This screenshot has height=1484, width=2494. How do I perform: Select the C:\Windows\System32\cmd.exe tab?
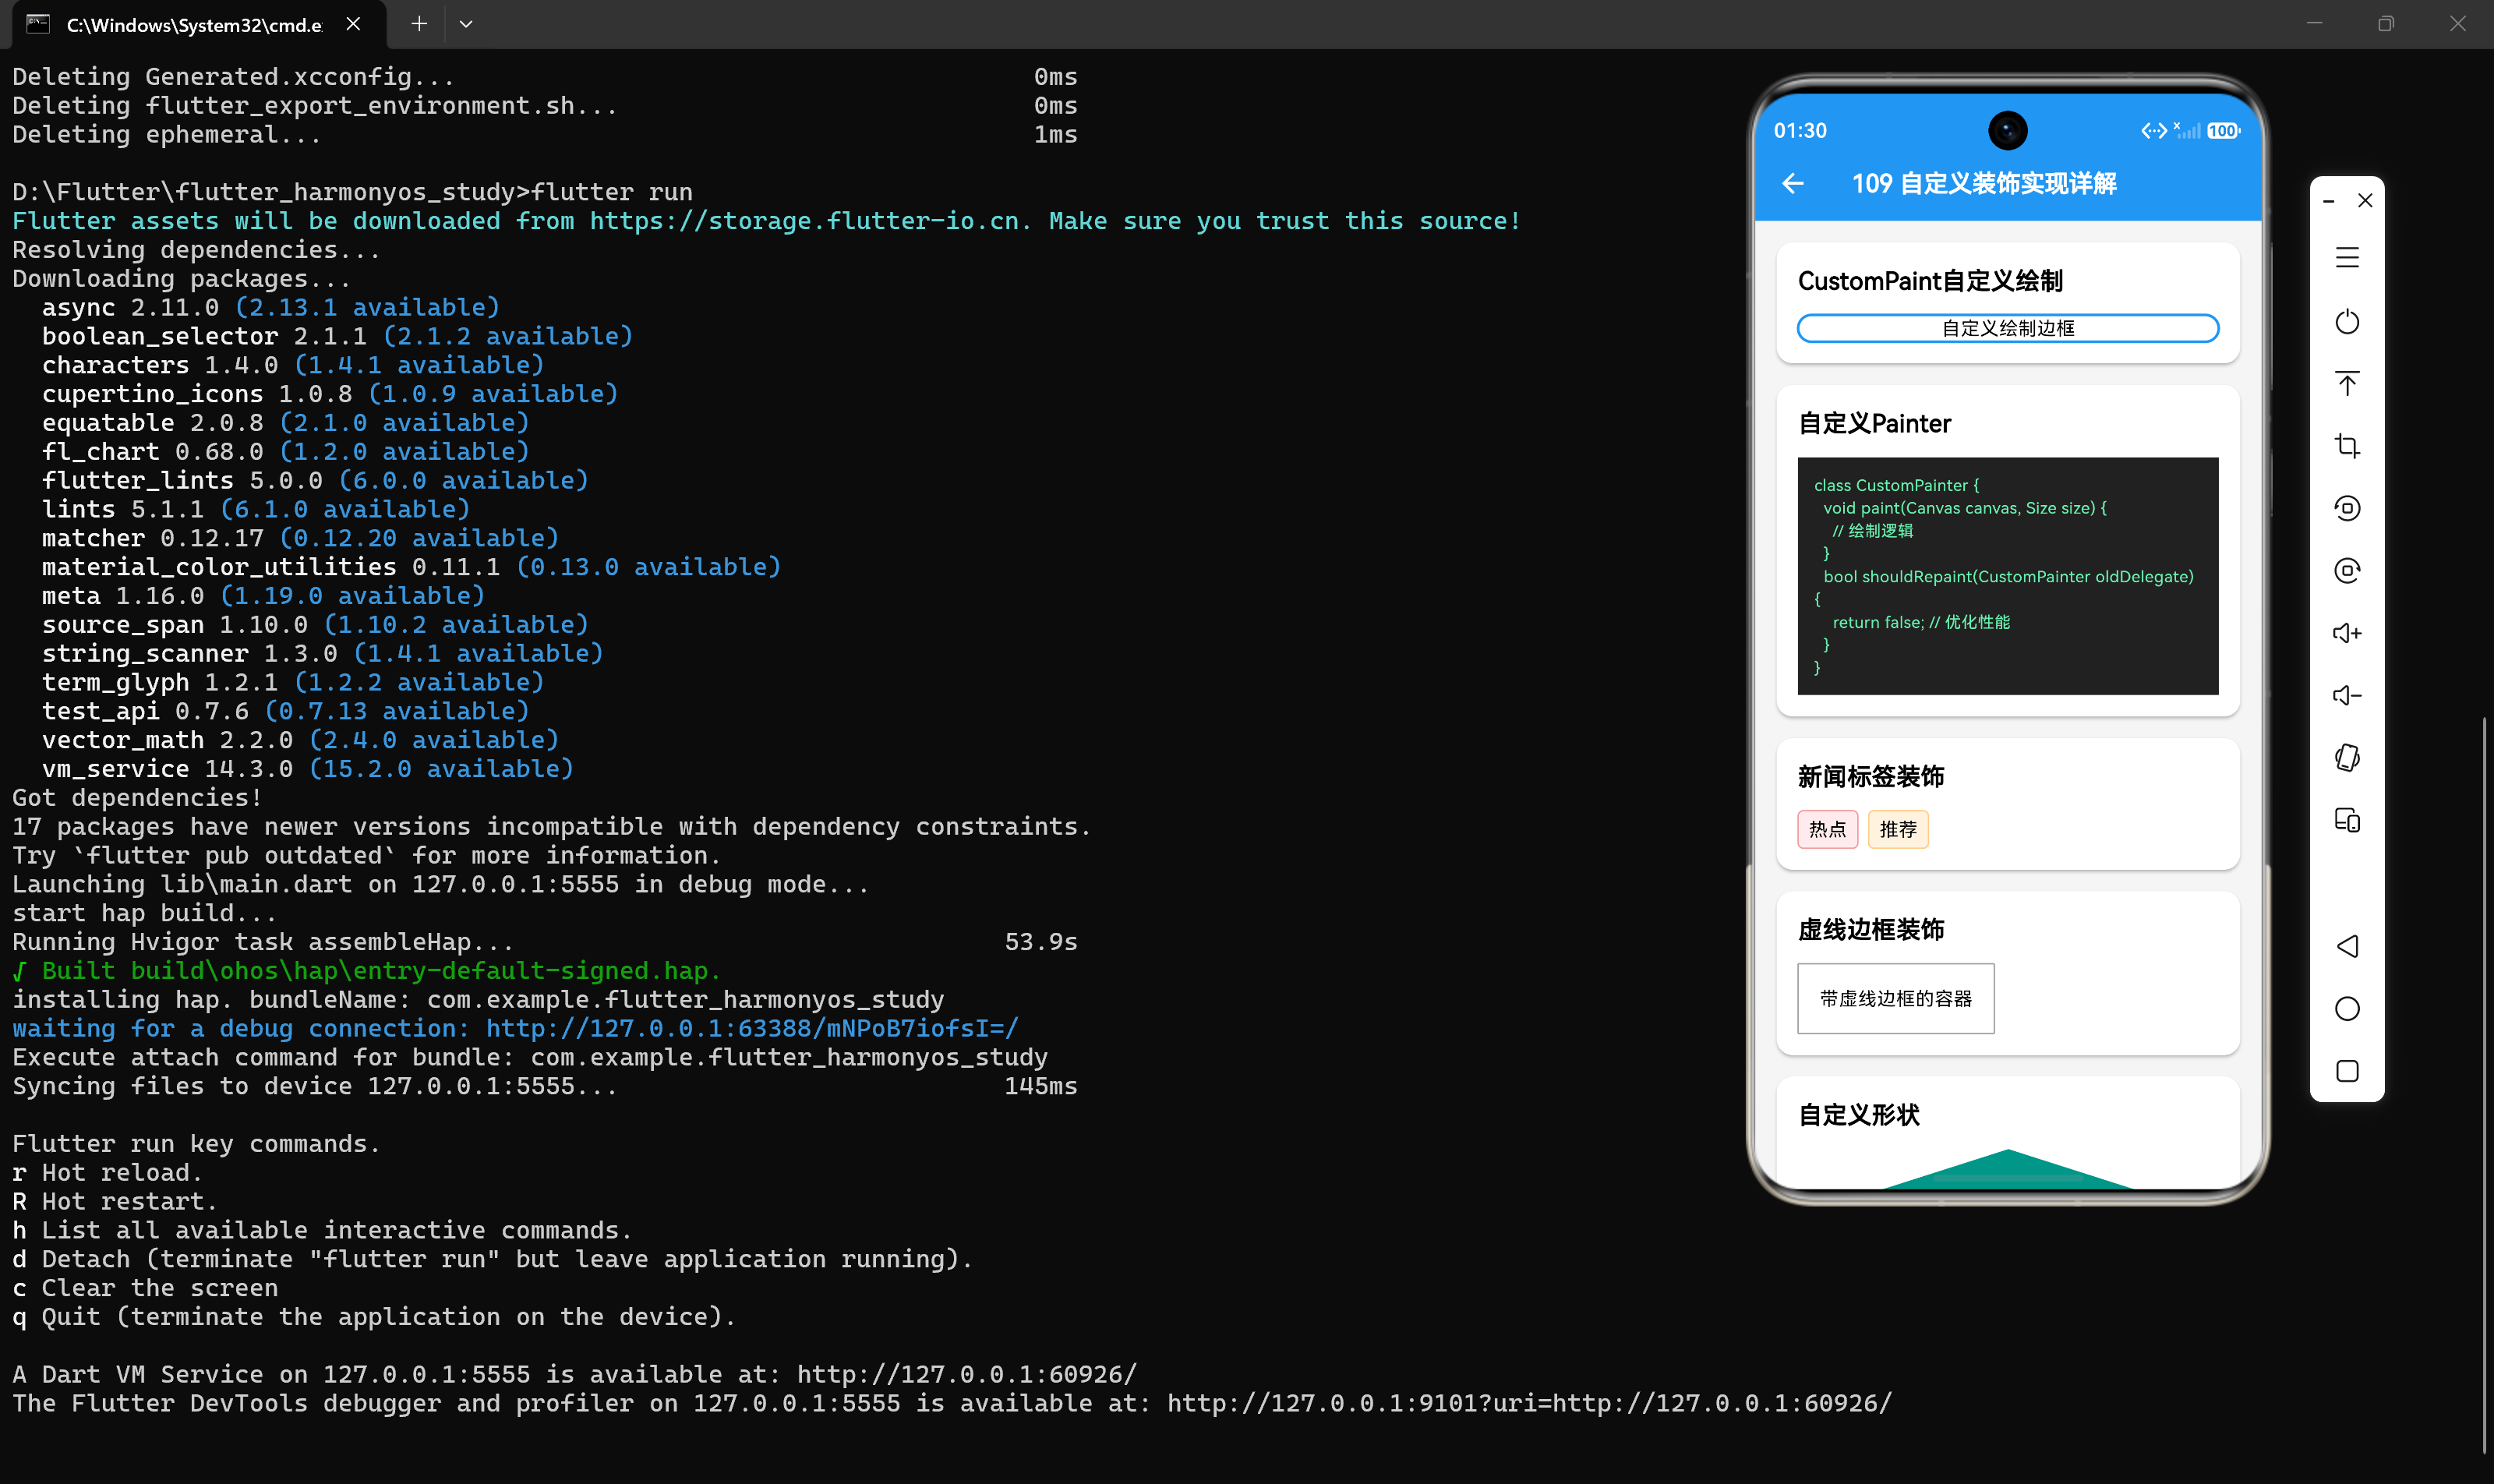click(x=194, y=25)
